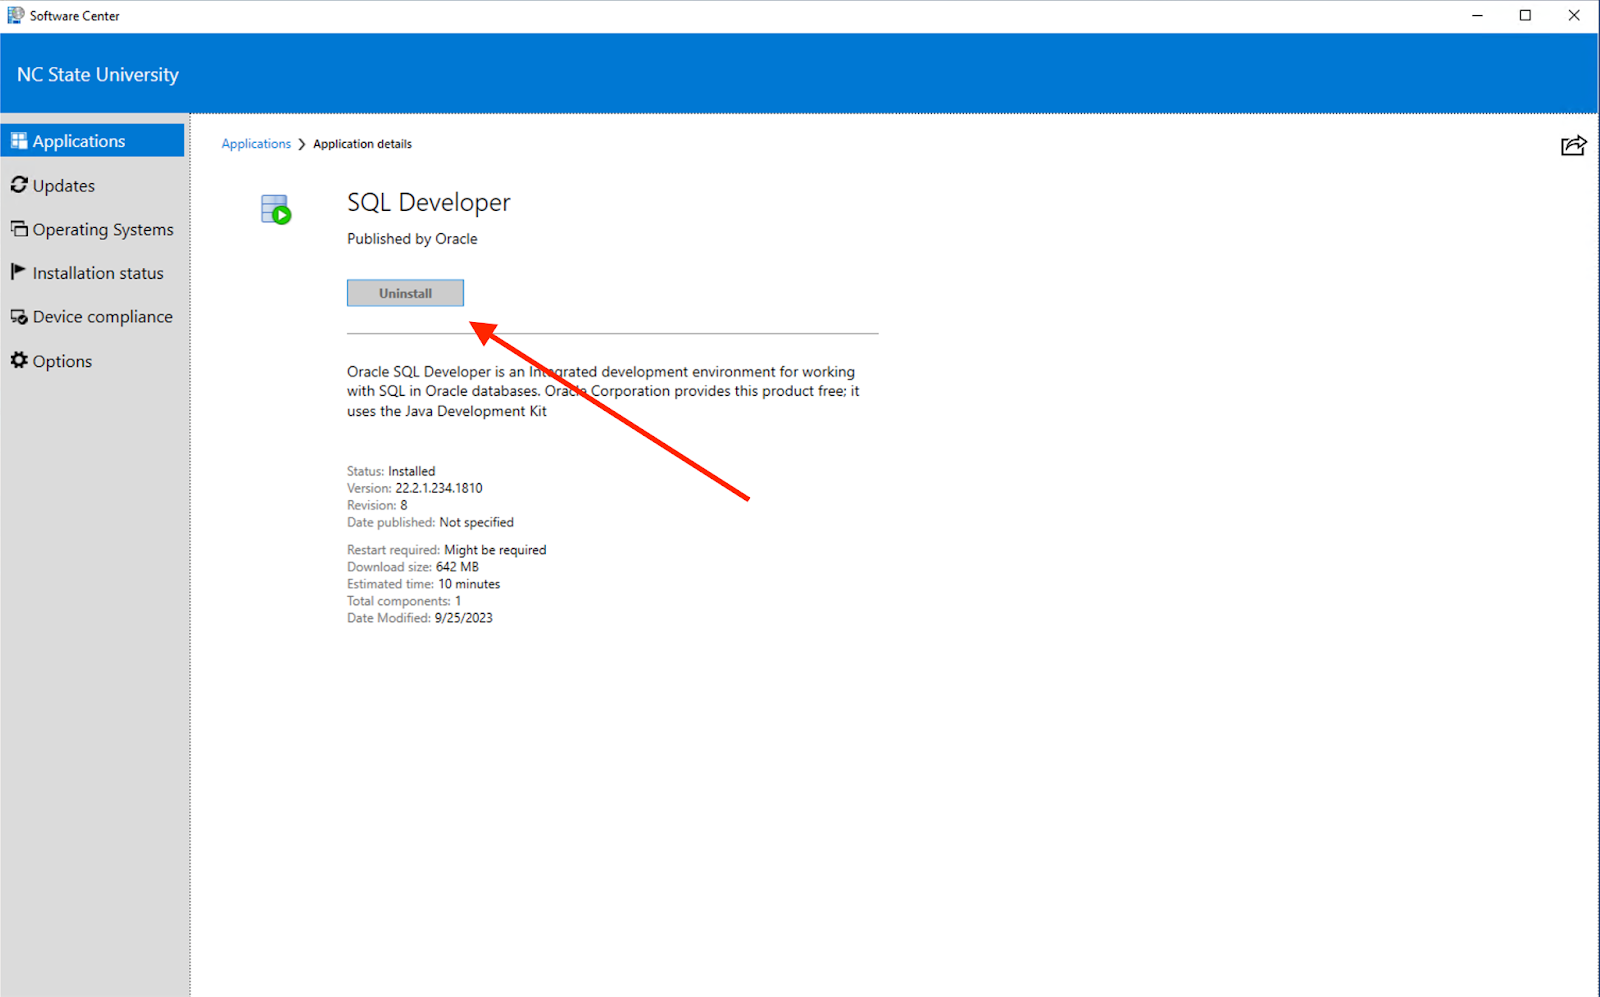
Task: Click the NC State University header title
Action: (x=98, y=75)
